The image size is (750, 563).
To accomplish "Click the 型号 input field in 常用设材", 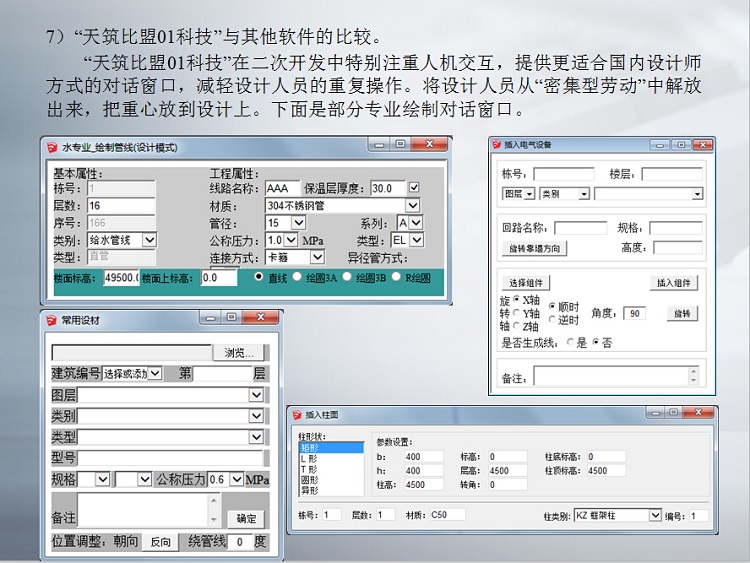I will (x=170, y=458).
